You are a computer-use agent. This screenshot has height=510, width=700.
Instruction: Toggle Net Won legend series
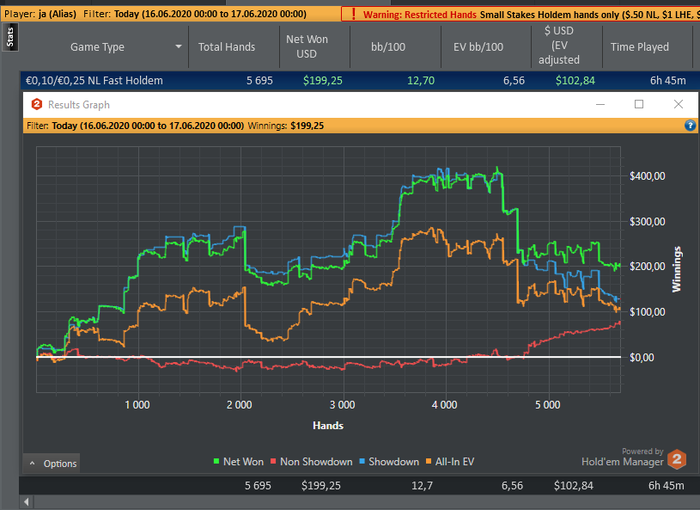[239, 462]
